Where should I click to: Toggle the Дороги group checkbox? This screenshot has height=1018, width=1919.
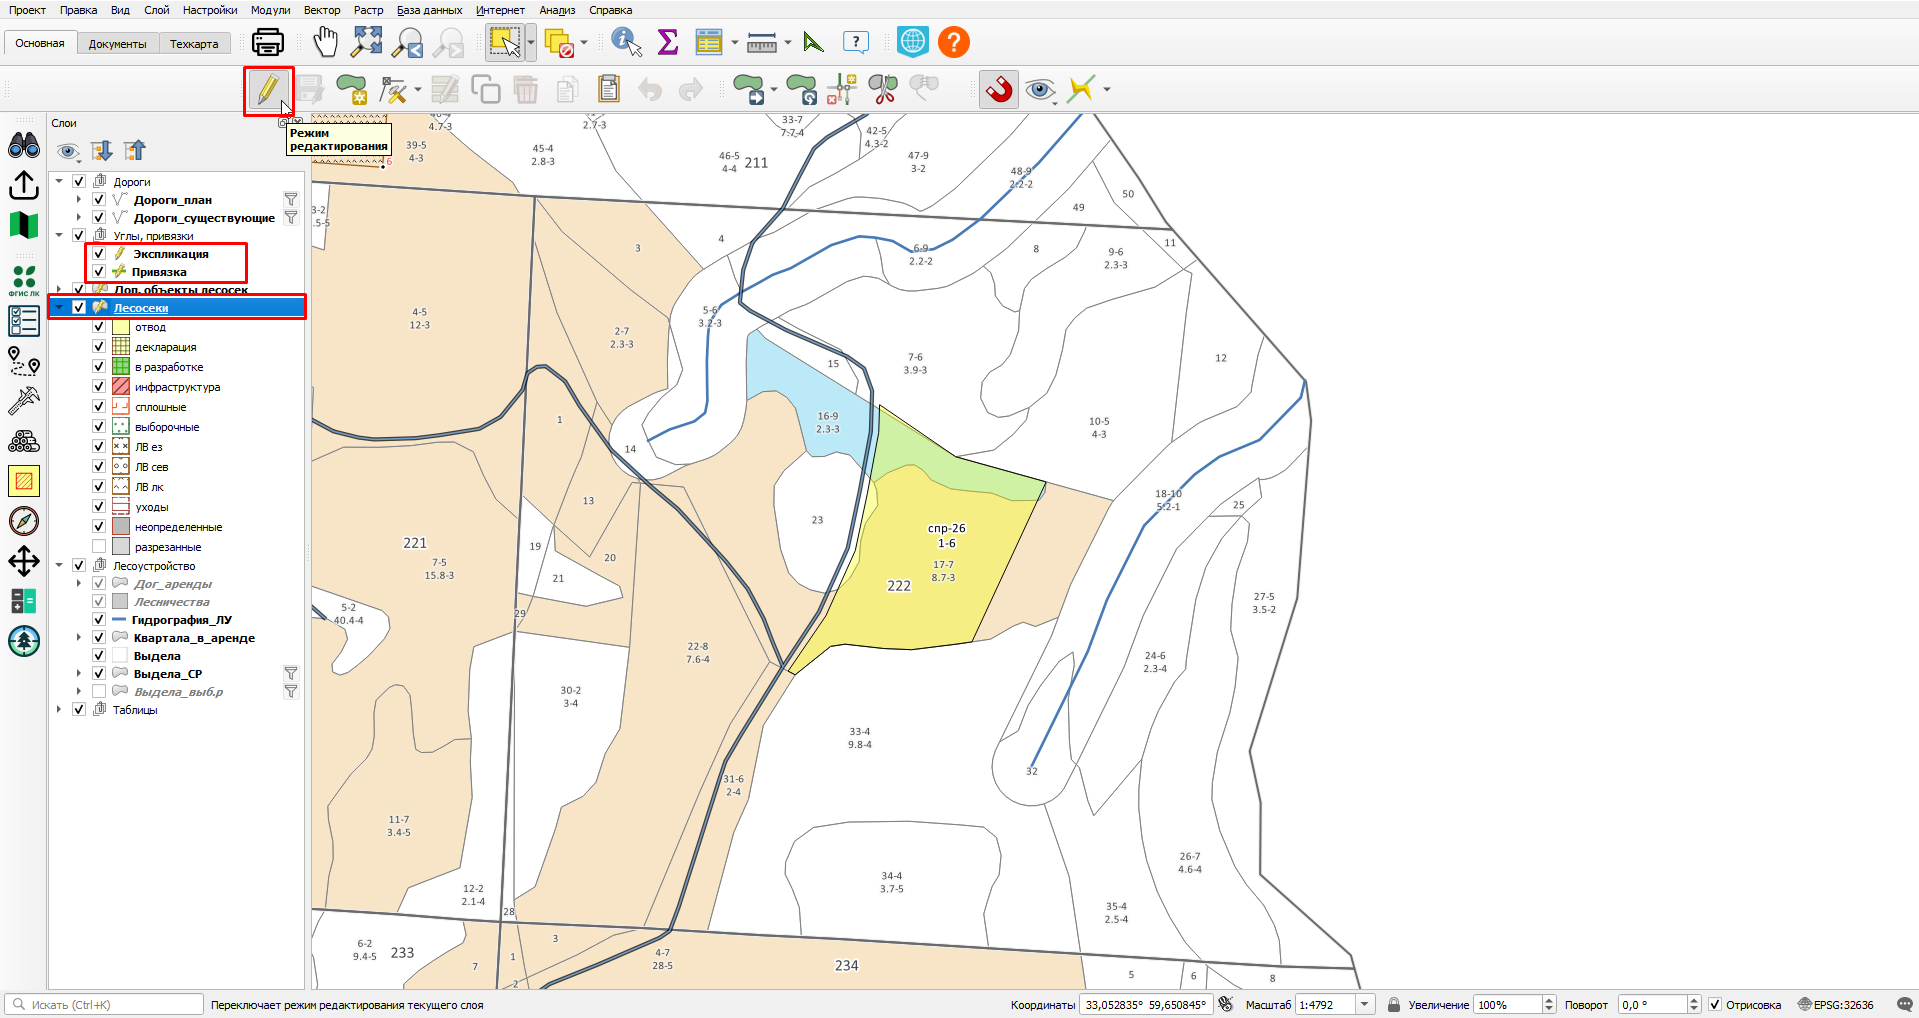(79, 181)
